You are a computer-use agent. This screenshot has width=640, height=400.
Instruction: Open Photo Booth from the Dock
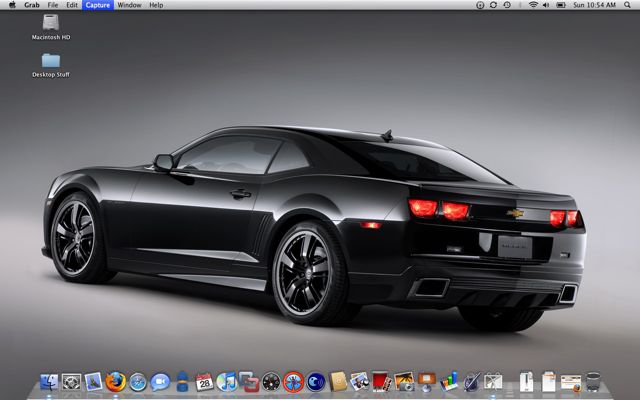coord(383,381)
